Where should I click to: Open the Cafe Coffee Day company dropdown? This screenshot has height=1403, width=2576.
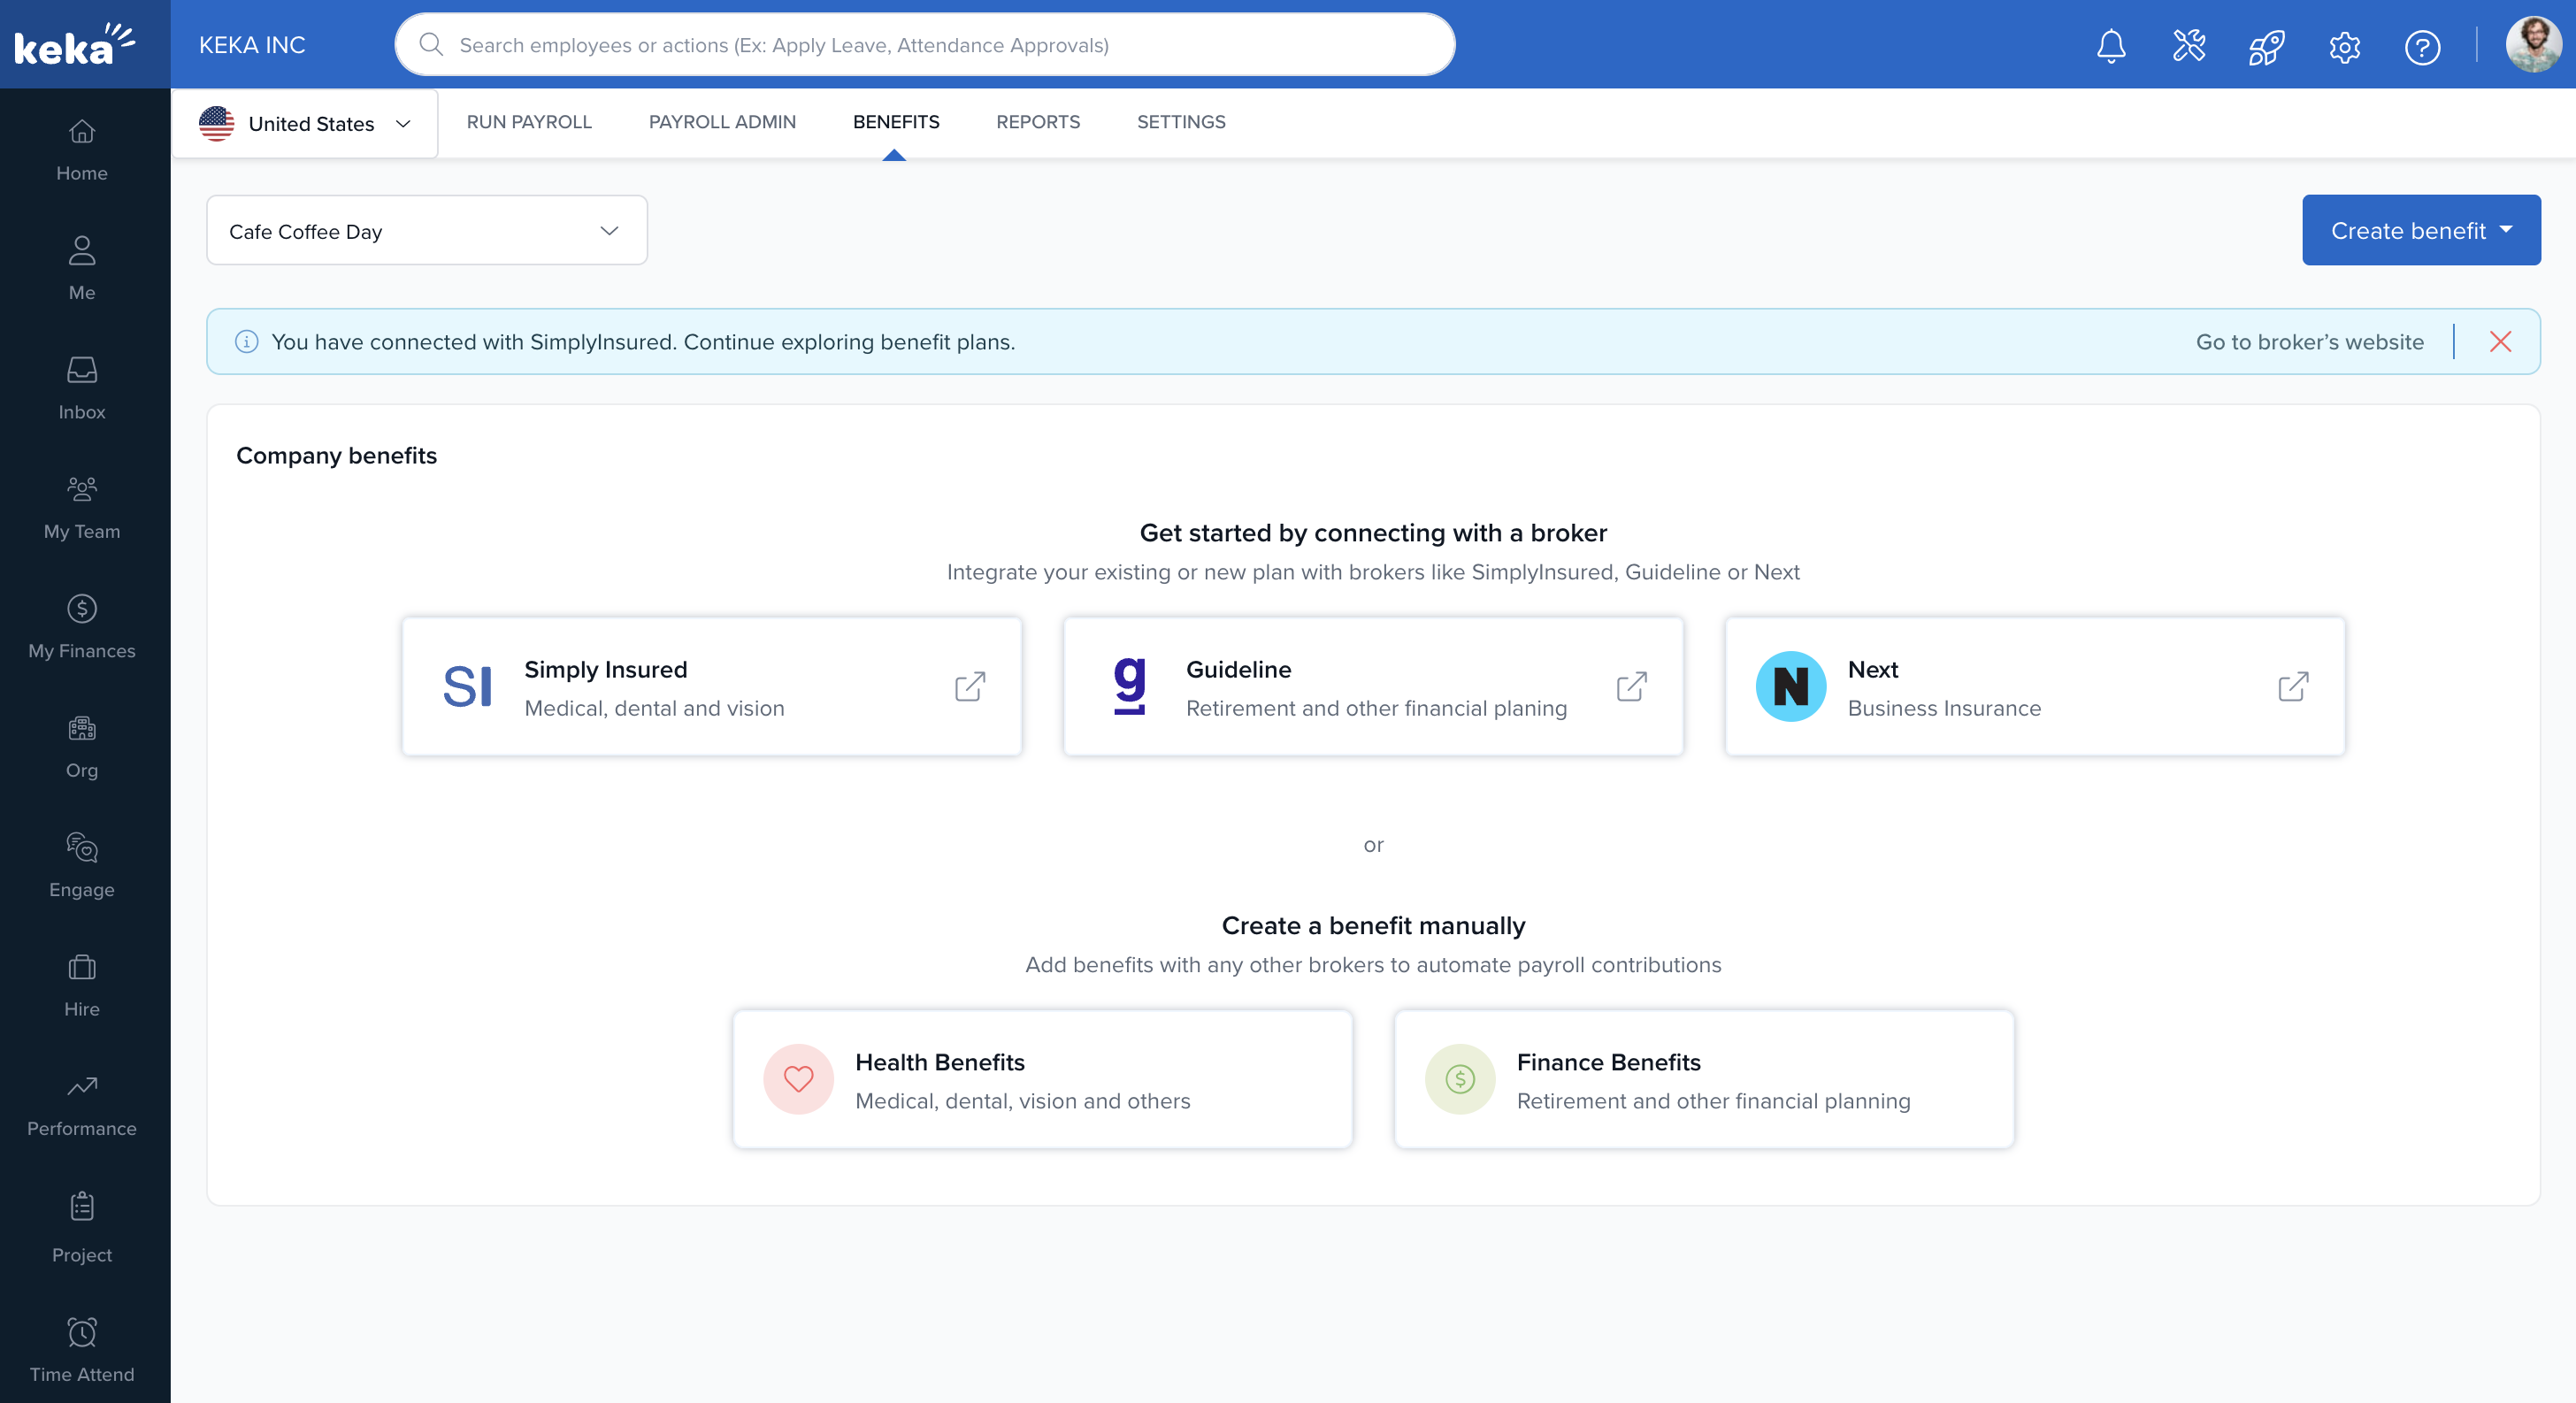coord(426,231)
